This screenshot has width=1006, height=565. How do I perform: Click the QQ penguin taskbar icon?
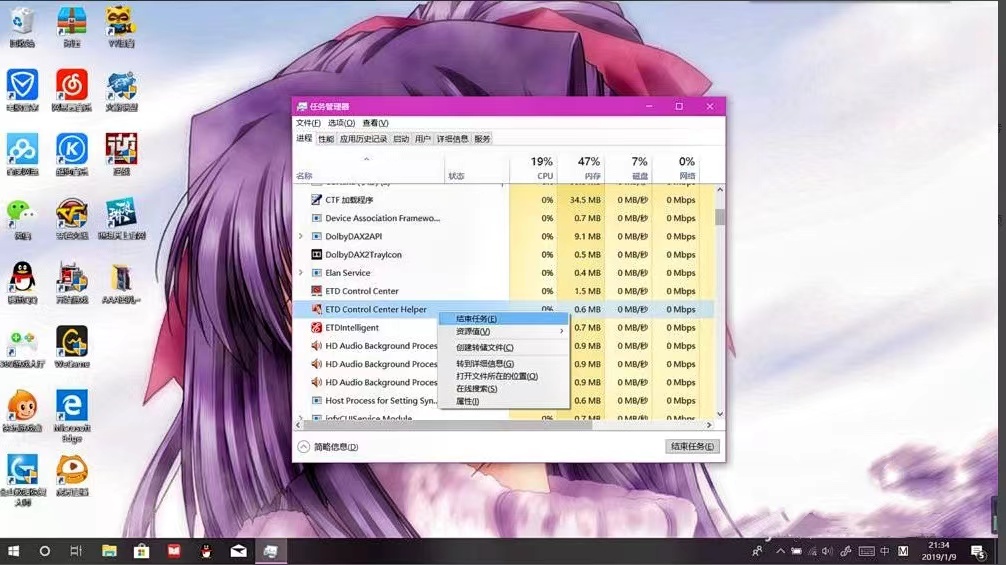206,551
